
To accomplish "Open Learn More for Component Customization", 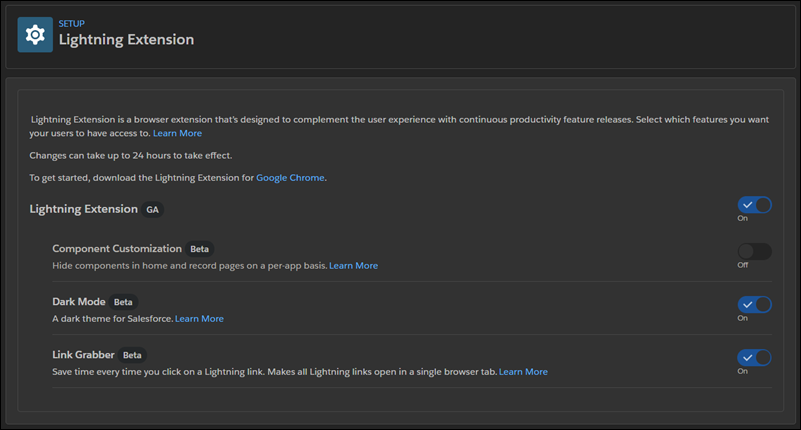I will pos(354,266).
